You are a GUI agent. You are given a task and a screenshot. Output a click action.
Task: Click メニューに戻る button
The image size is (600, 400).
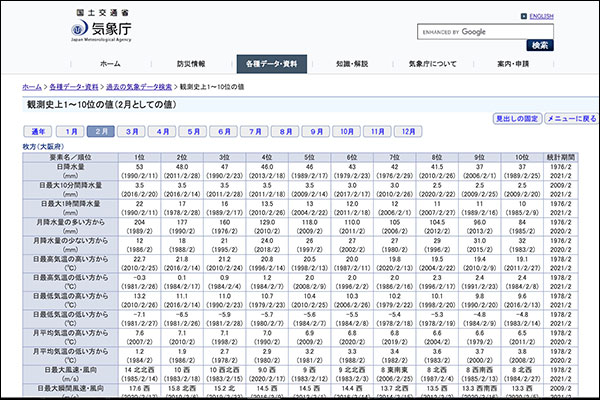[x=572, y=118]
